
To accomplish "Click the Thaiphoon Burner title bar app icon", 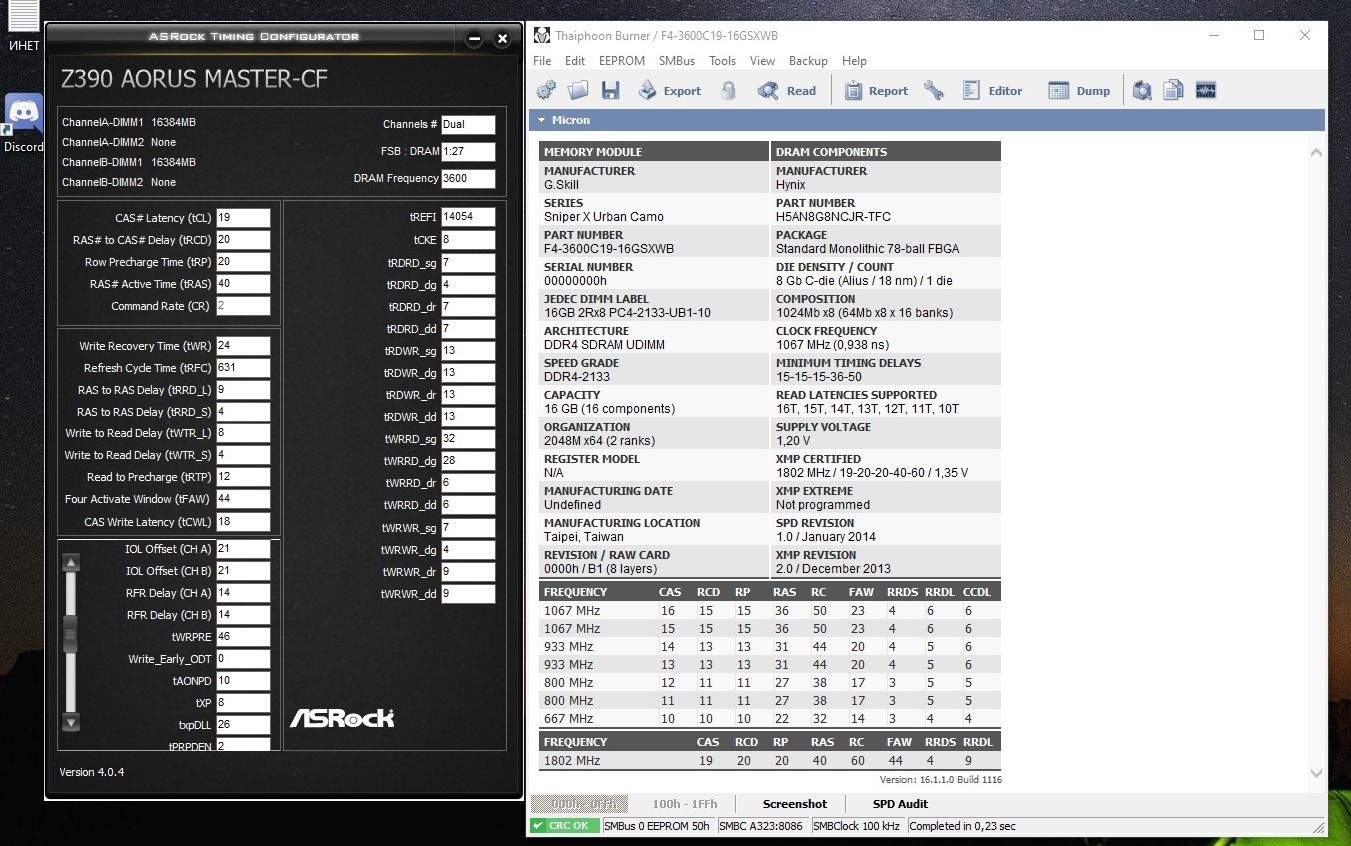I will 542,36.
